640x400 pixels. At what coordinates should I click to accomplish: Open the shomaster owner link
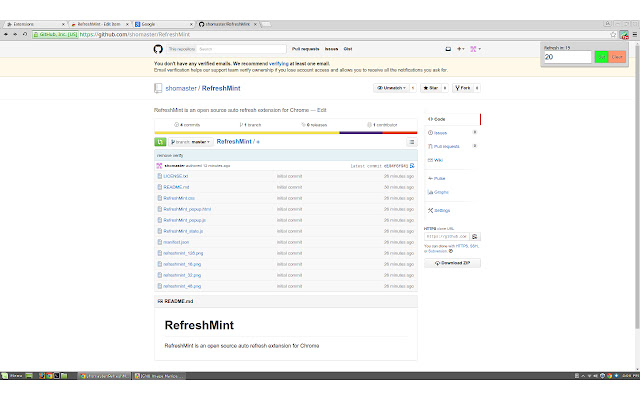point(181,88)
